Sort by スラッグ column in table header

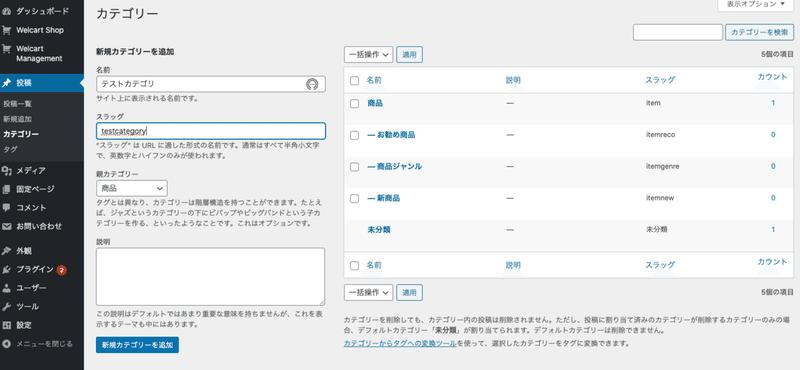pos(660,80)
